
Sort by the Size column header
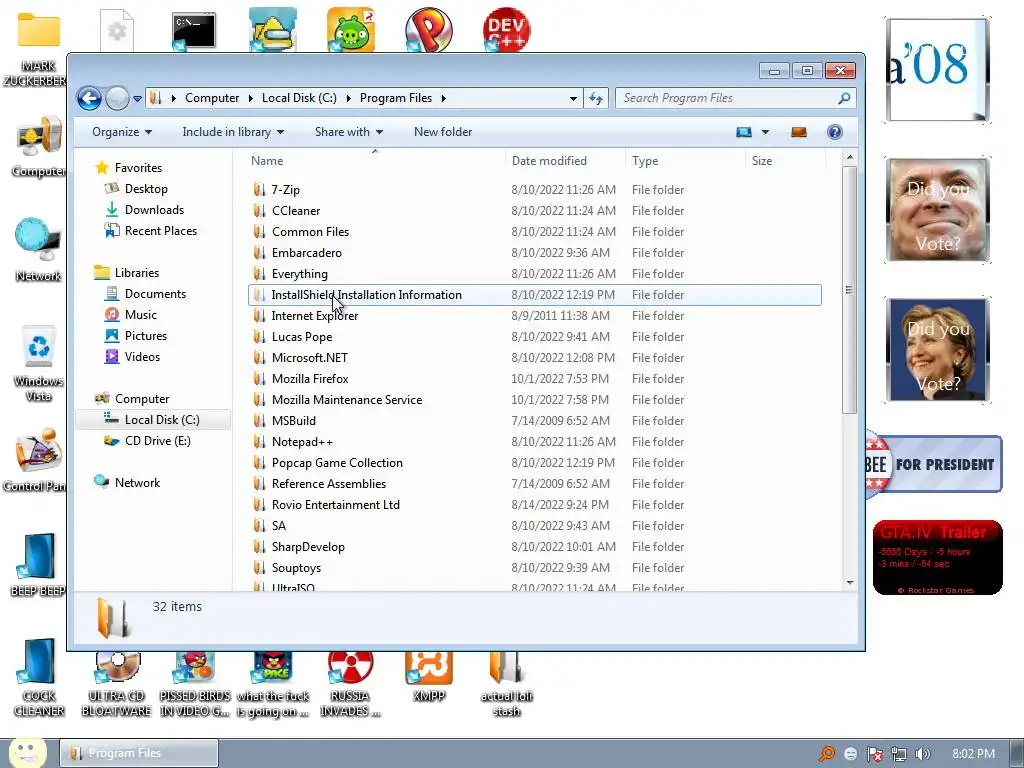(x=785, y=161)
